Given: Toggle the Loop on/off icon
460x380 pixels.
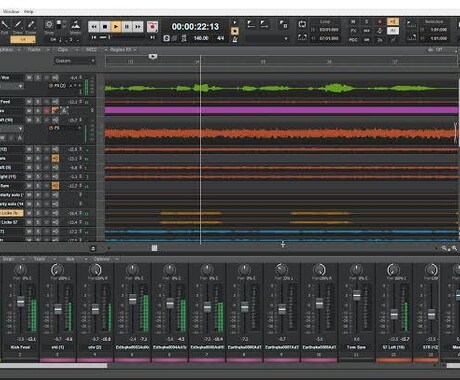Looking at the screenshot, I should coord(302,24).
